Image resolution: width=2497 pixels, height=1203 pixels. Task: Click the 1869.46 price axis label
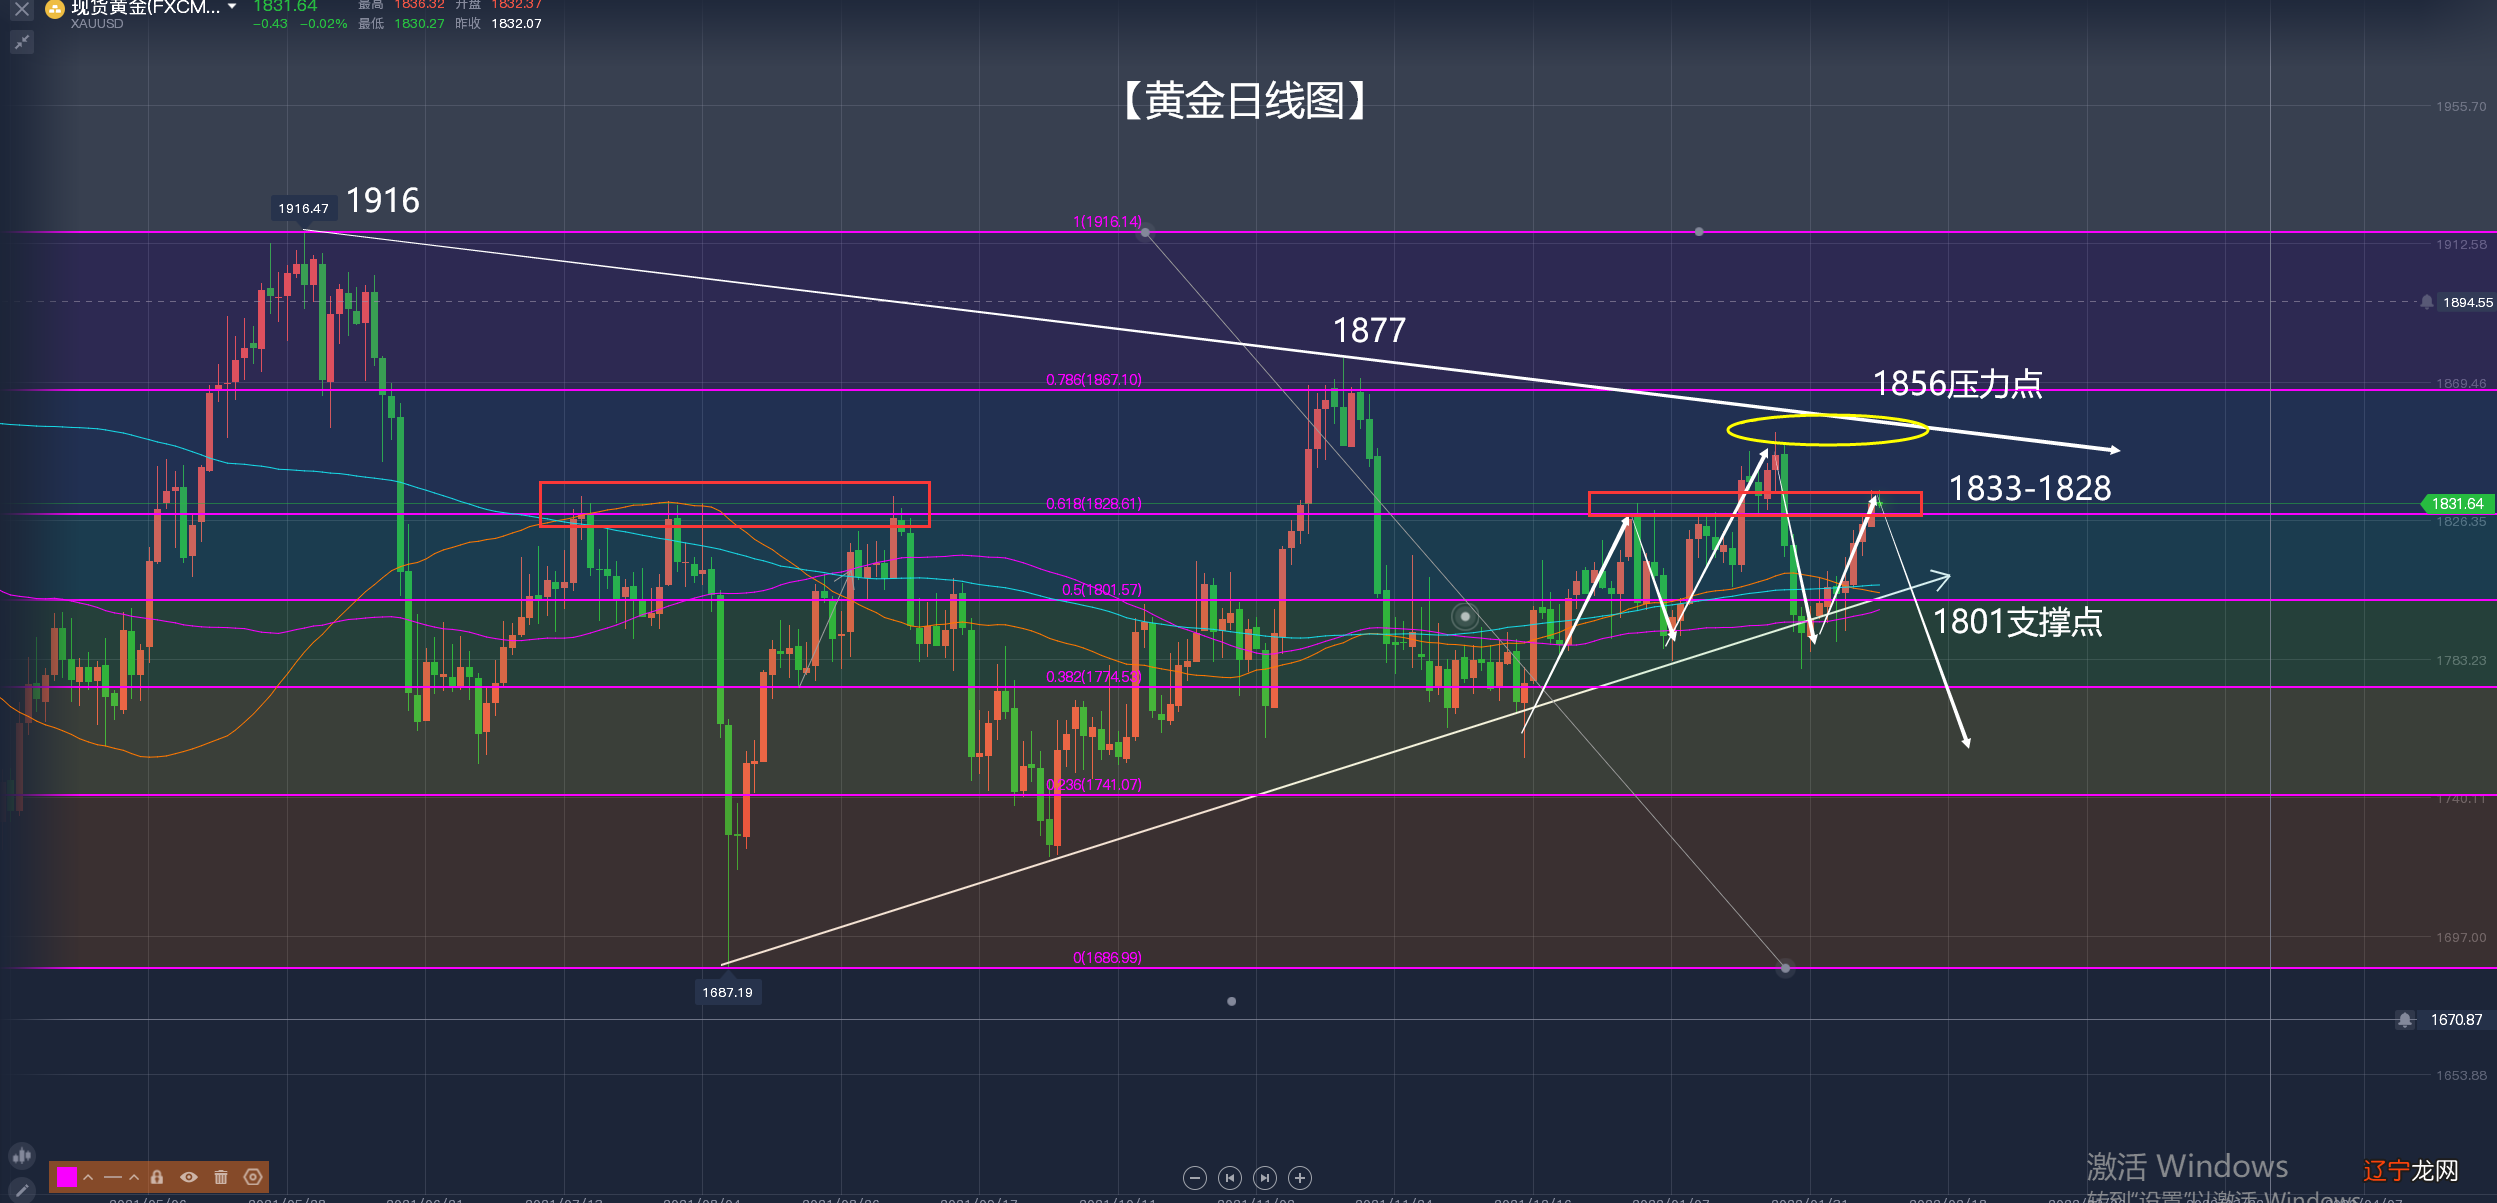[x=2461, y=384]
